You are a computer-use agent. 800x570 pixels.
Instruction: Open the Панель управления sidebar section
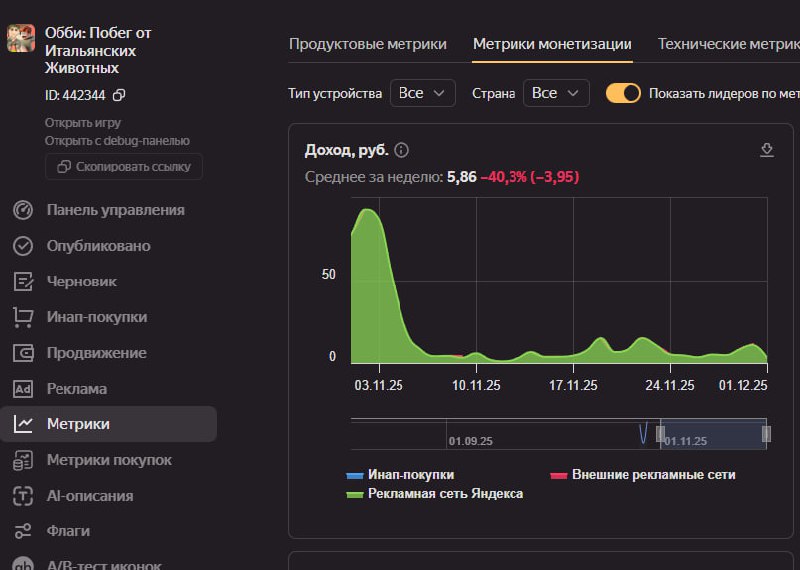pyautogui.click(x=115, y=210)
